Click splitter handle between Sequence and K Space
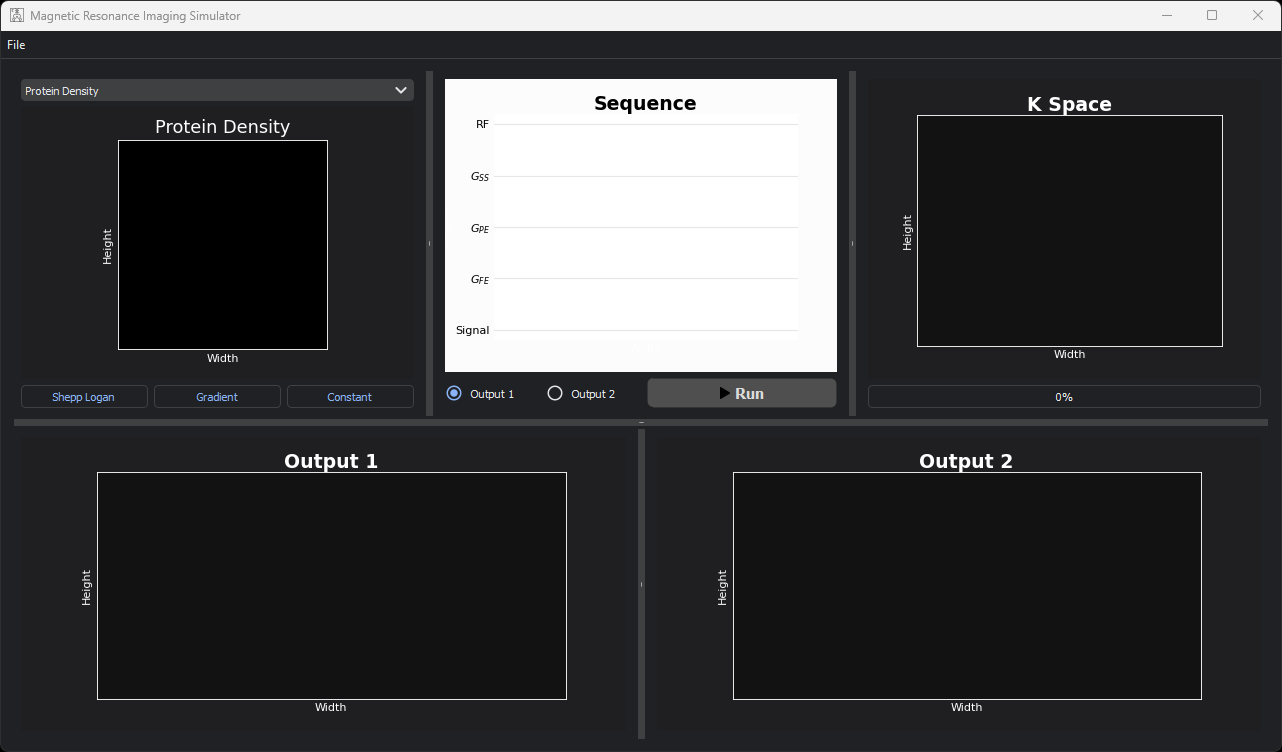The width and height of the screenshot is (1282, 752). tap(853, 243)
